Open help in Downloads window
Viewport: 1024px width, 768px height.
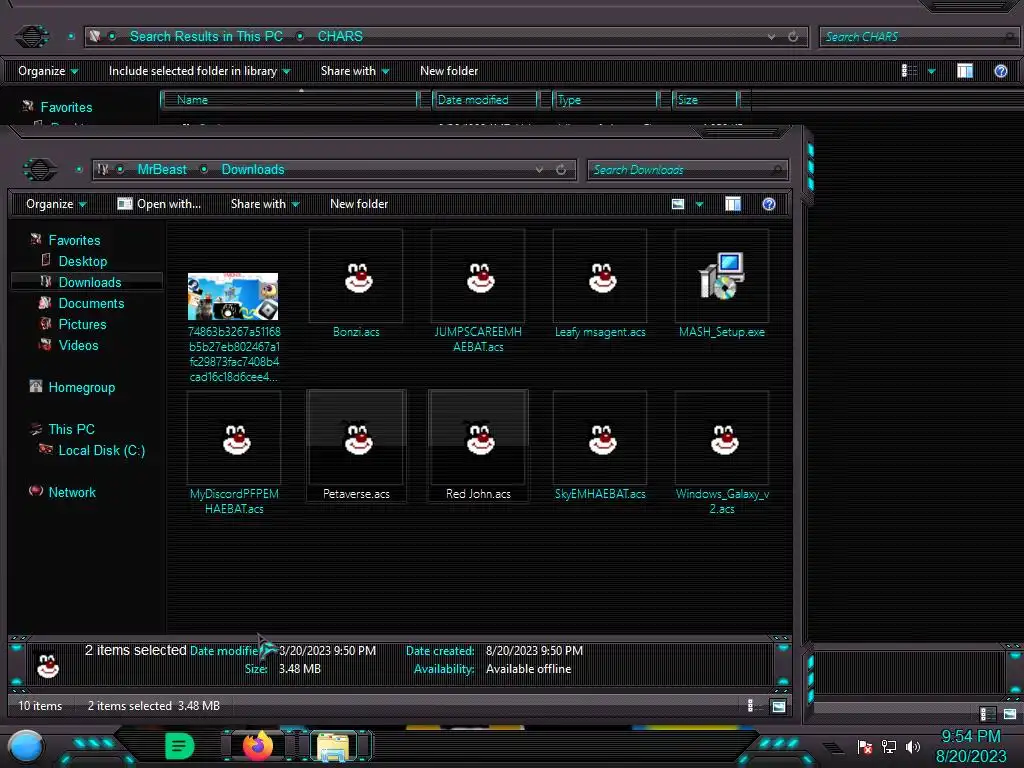click(769, 204)
